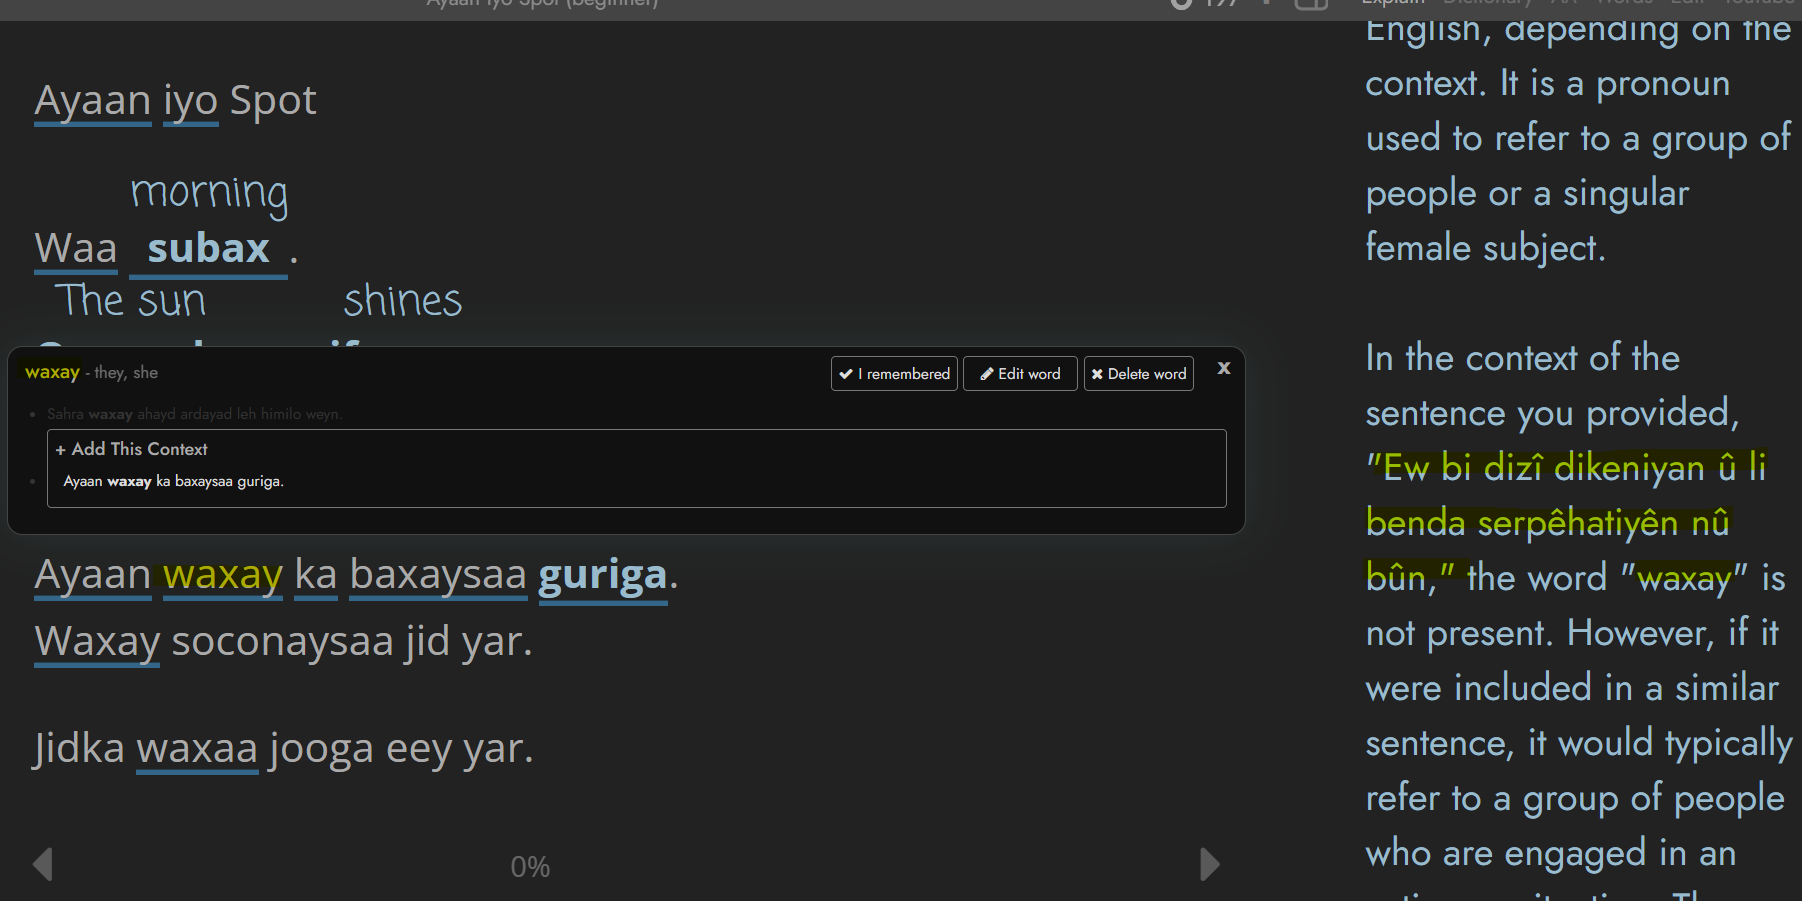The height and width of the screenshot is (901, 1802).
Task: Click the Delete word button
Action: tap(1138, 374)
